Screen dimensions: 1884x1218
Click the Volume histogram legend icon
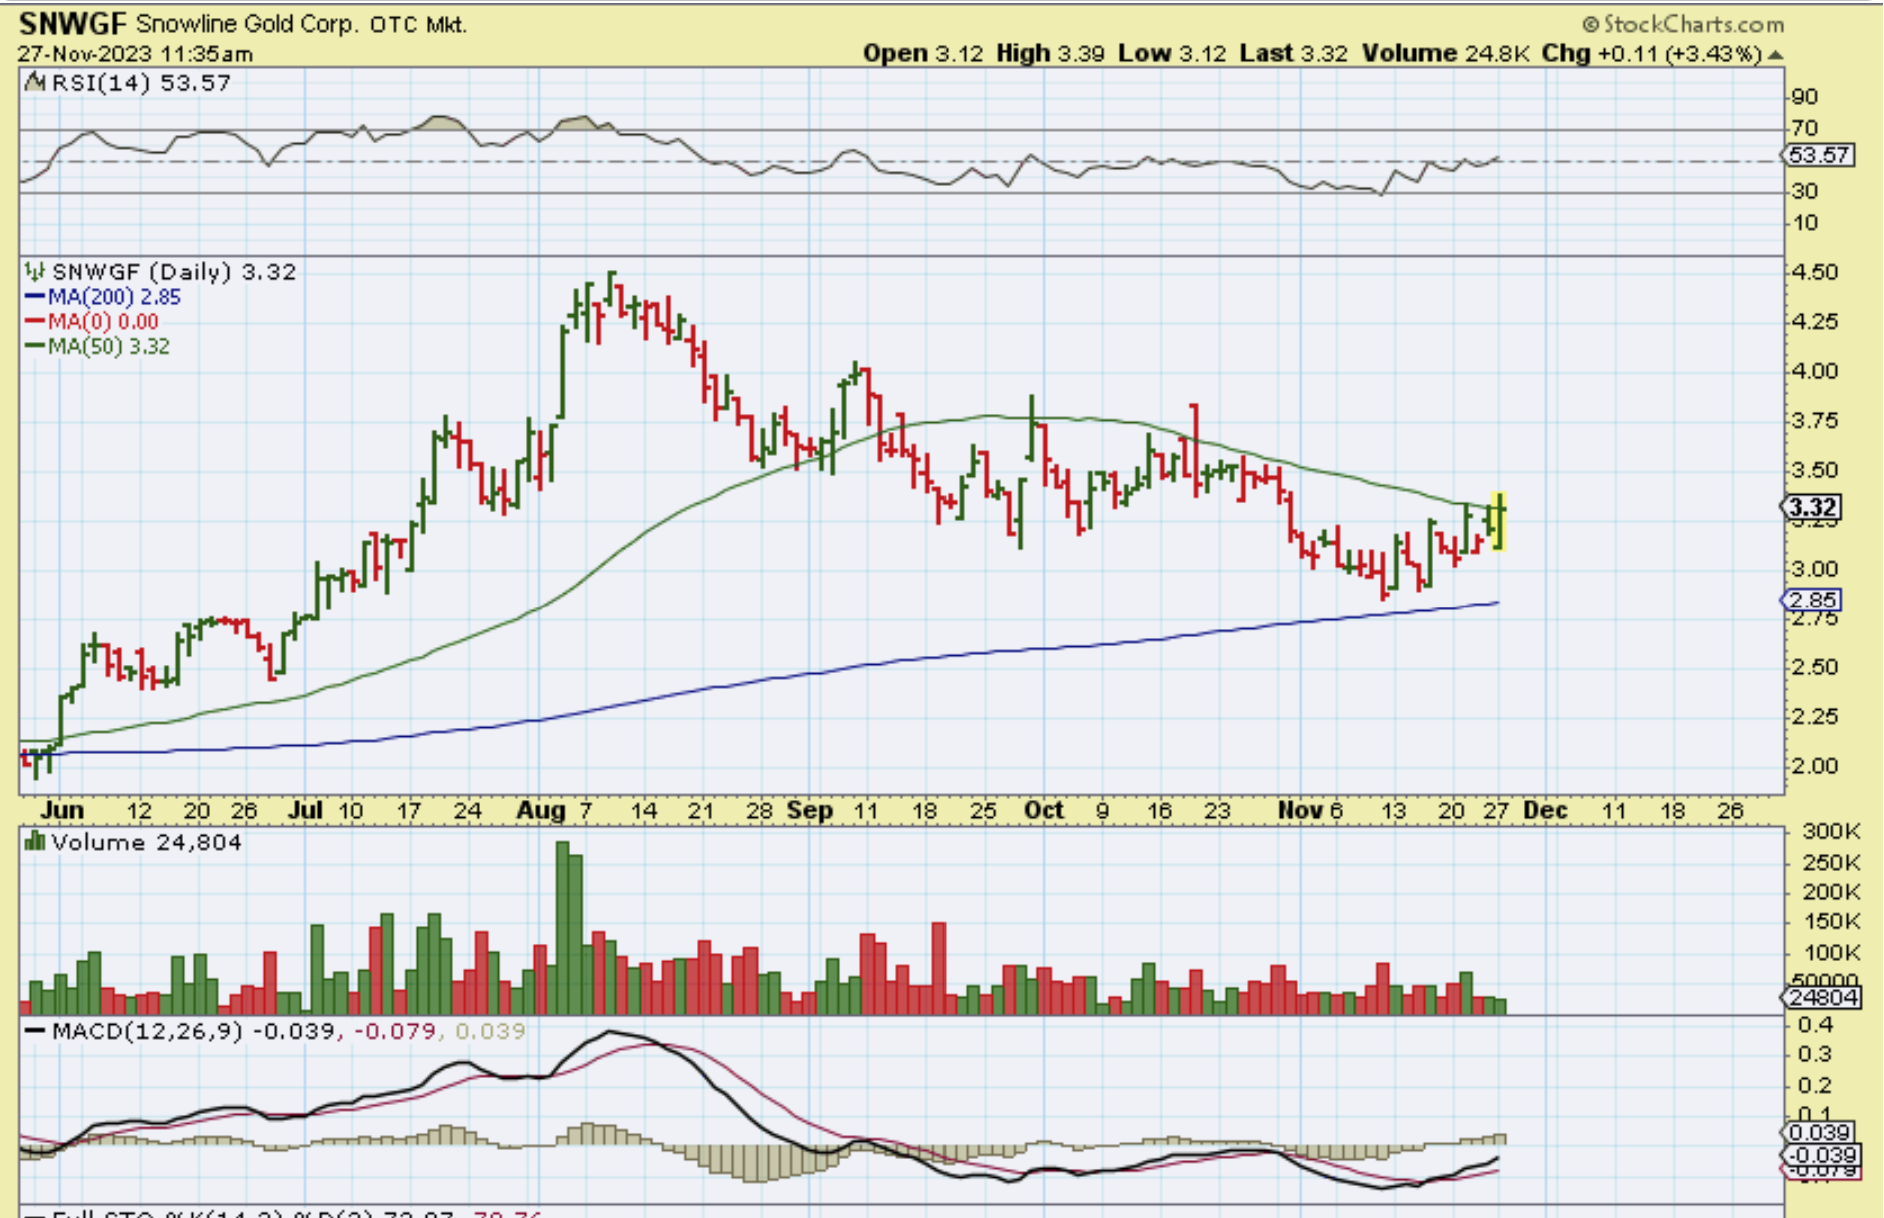click(36, 842)
